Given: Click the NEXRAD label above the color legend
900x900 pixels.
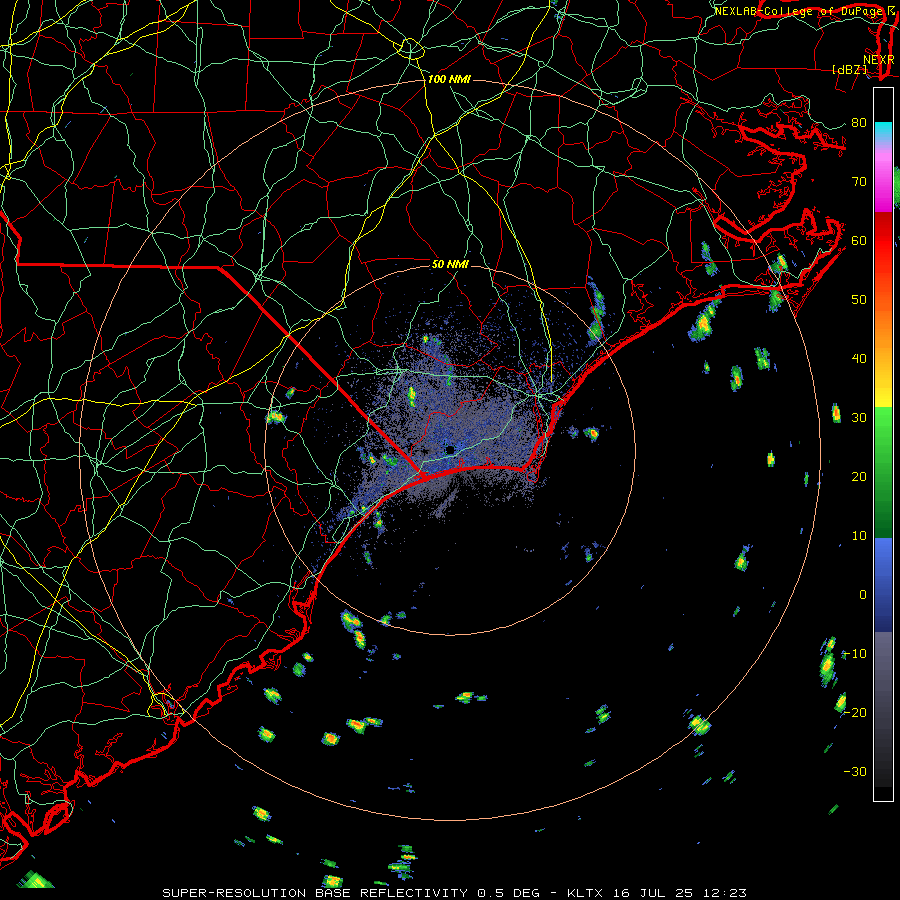Looking at the screenshot, I should point(879,60).
